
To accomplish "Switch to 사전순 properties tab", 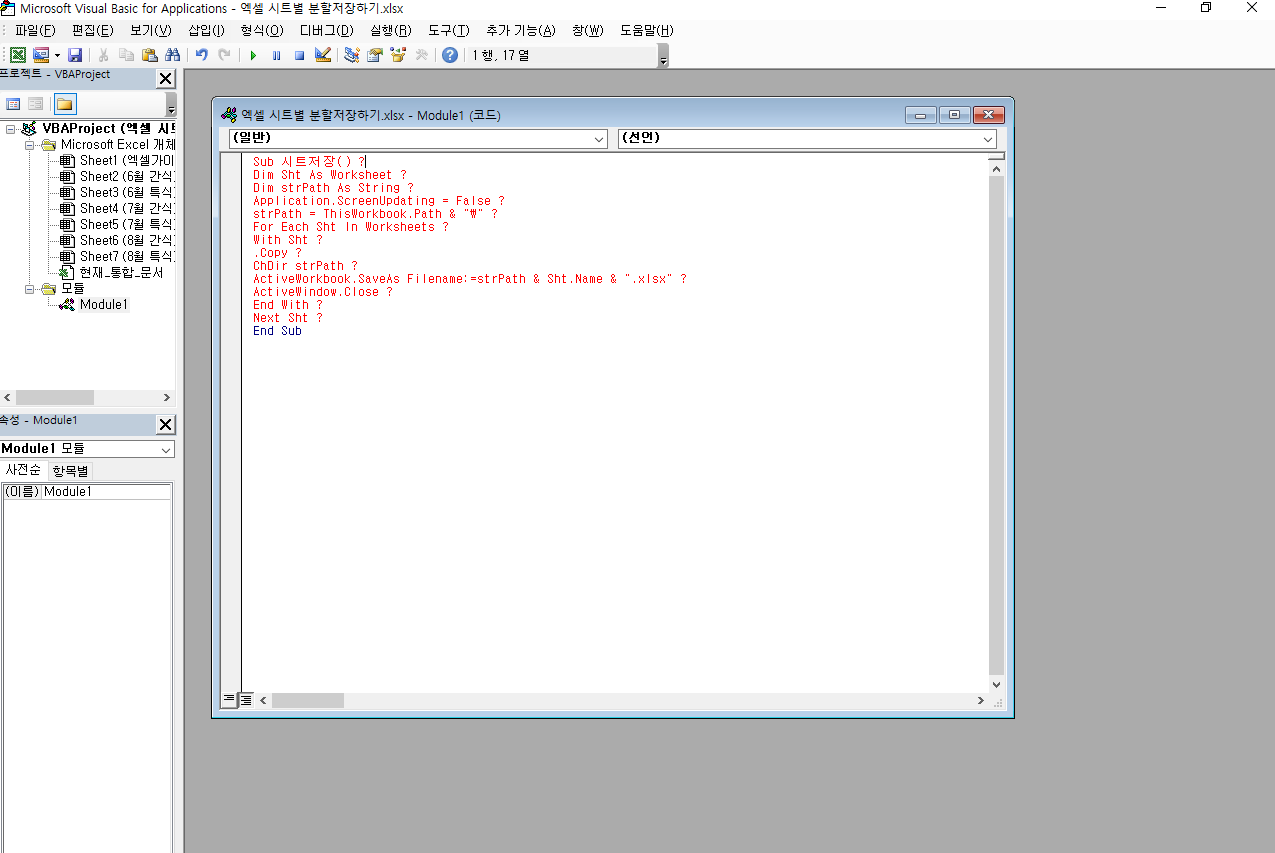I will pos(23,470).
